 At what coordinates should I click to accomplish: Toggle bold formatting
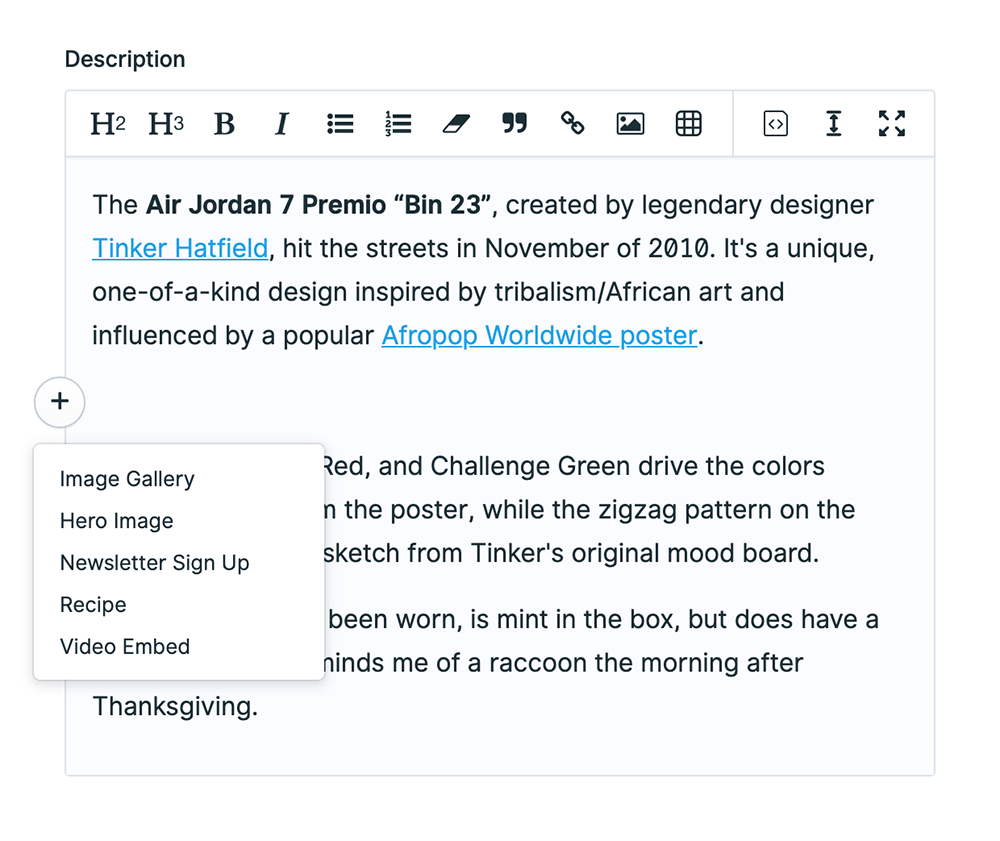tap(224, 124)
